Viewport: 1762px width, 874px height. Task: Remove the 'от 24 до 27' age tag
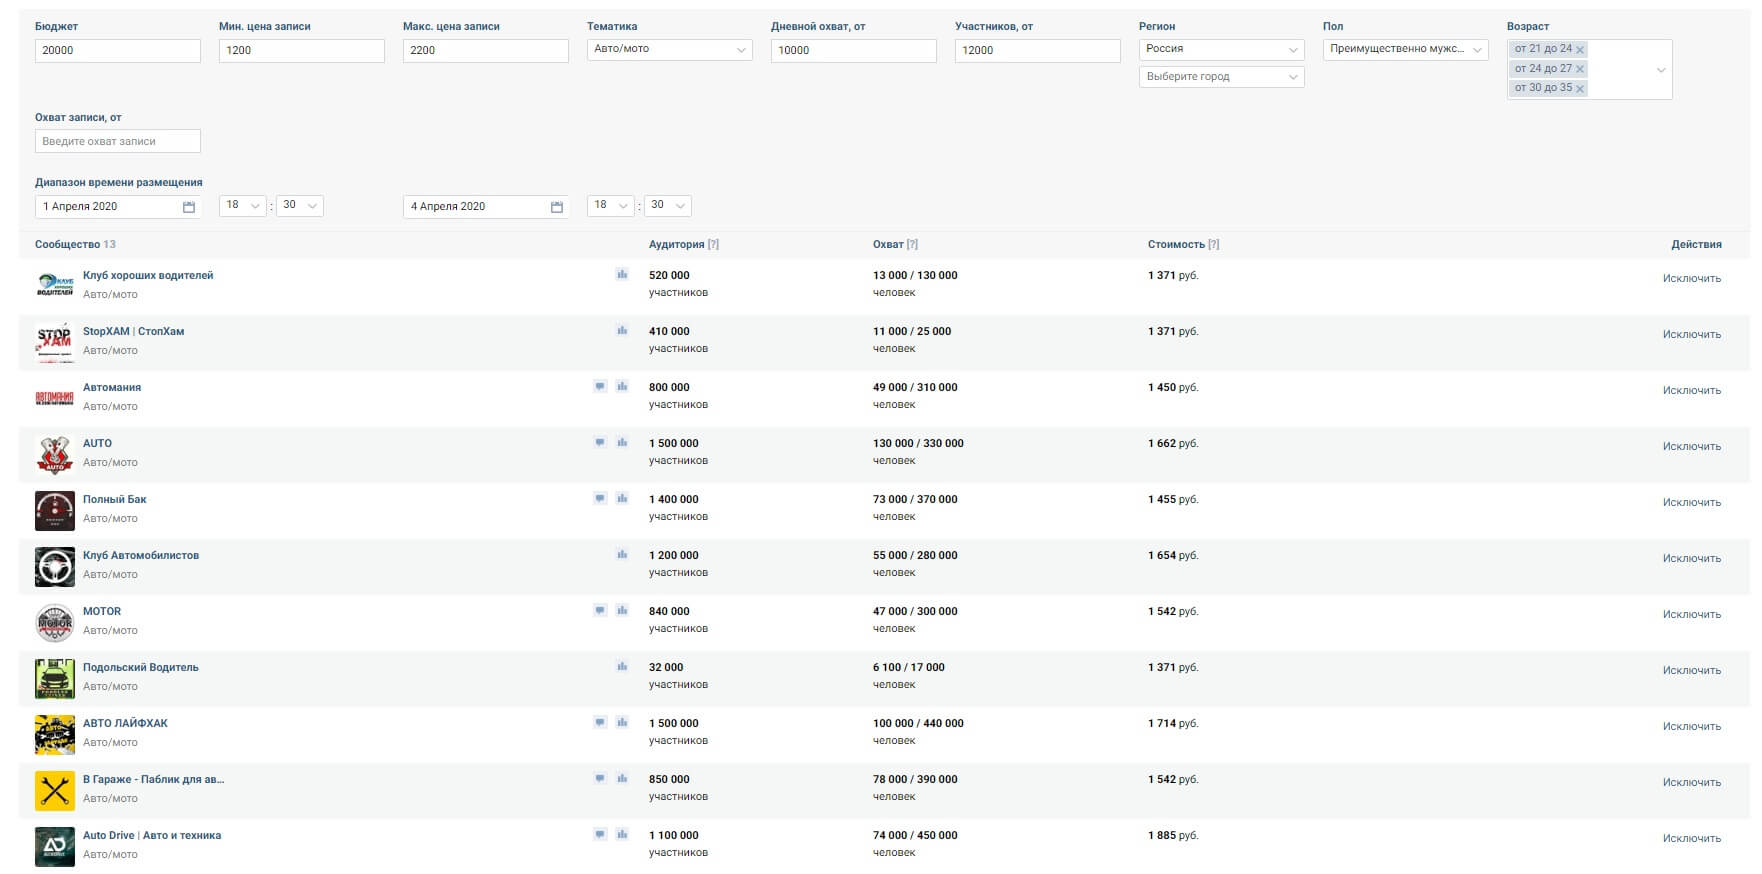pos(1580,69)
